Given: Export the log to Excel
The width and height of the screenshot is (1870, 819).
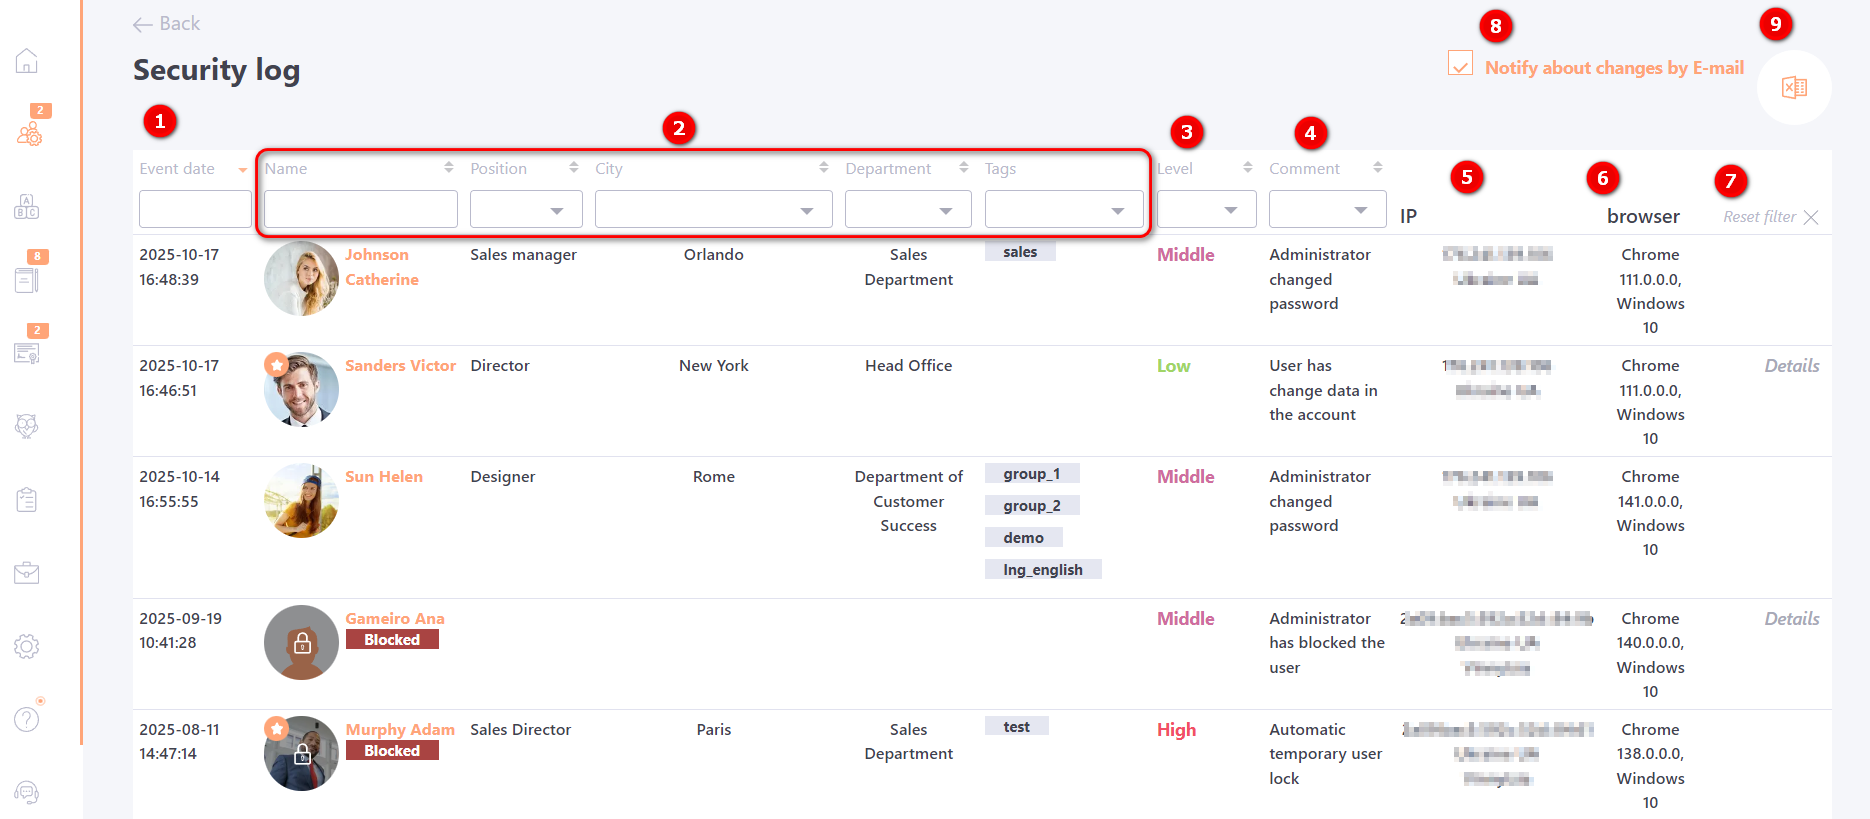Looking at the screenshot, I should click(x=1794, y=88).
